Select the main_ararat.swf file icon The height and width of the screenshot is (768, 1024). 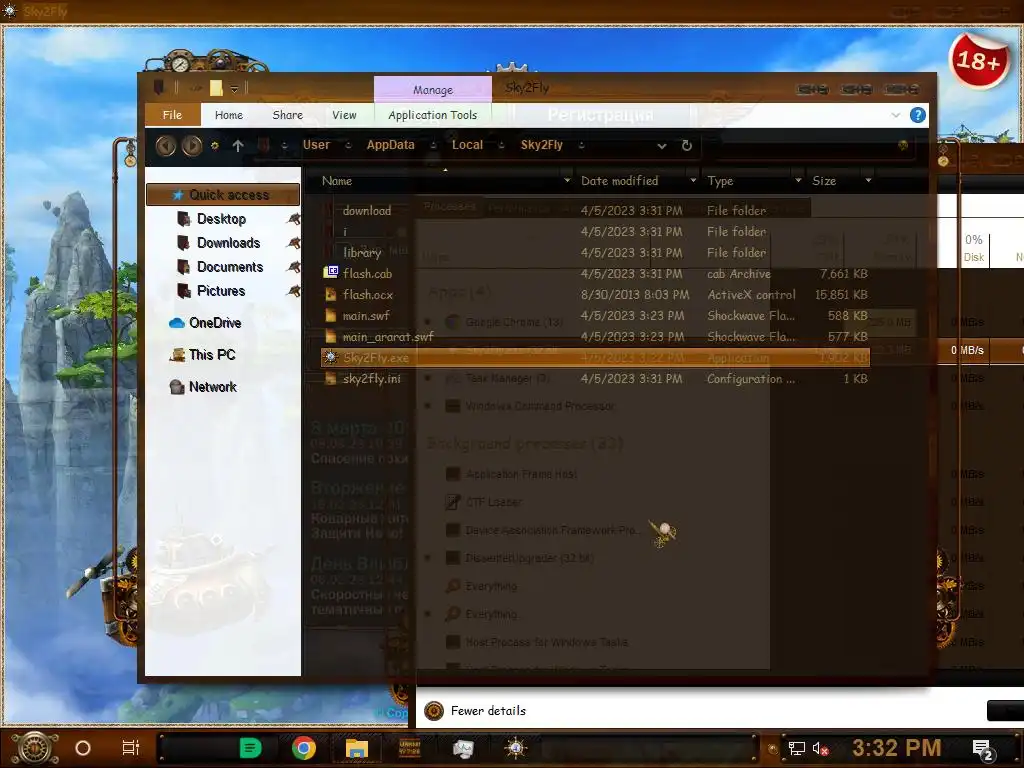[331, 336]
